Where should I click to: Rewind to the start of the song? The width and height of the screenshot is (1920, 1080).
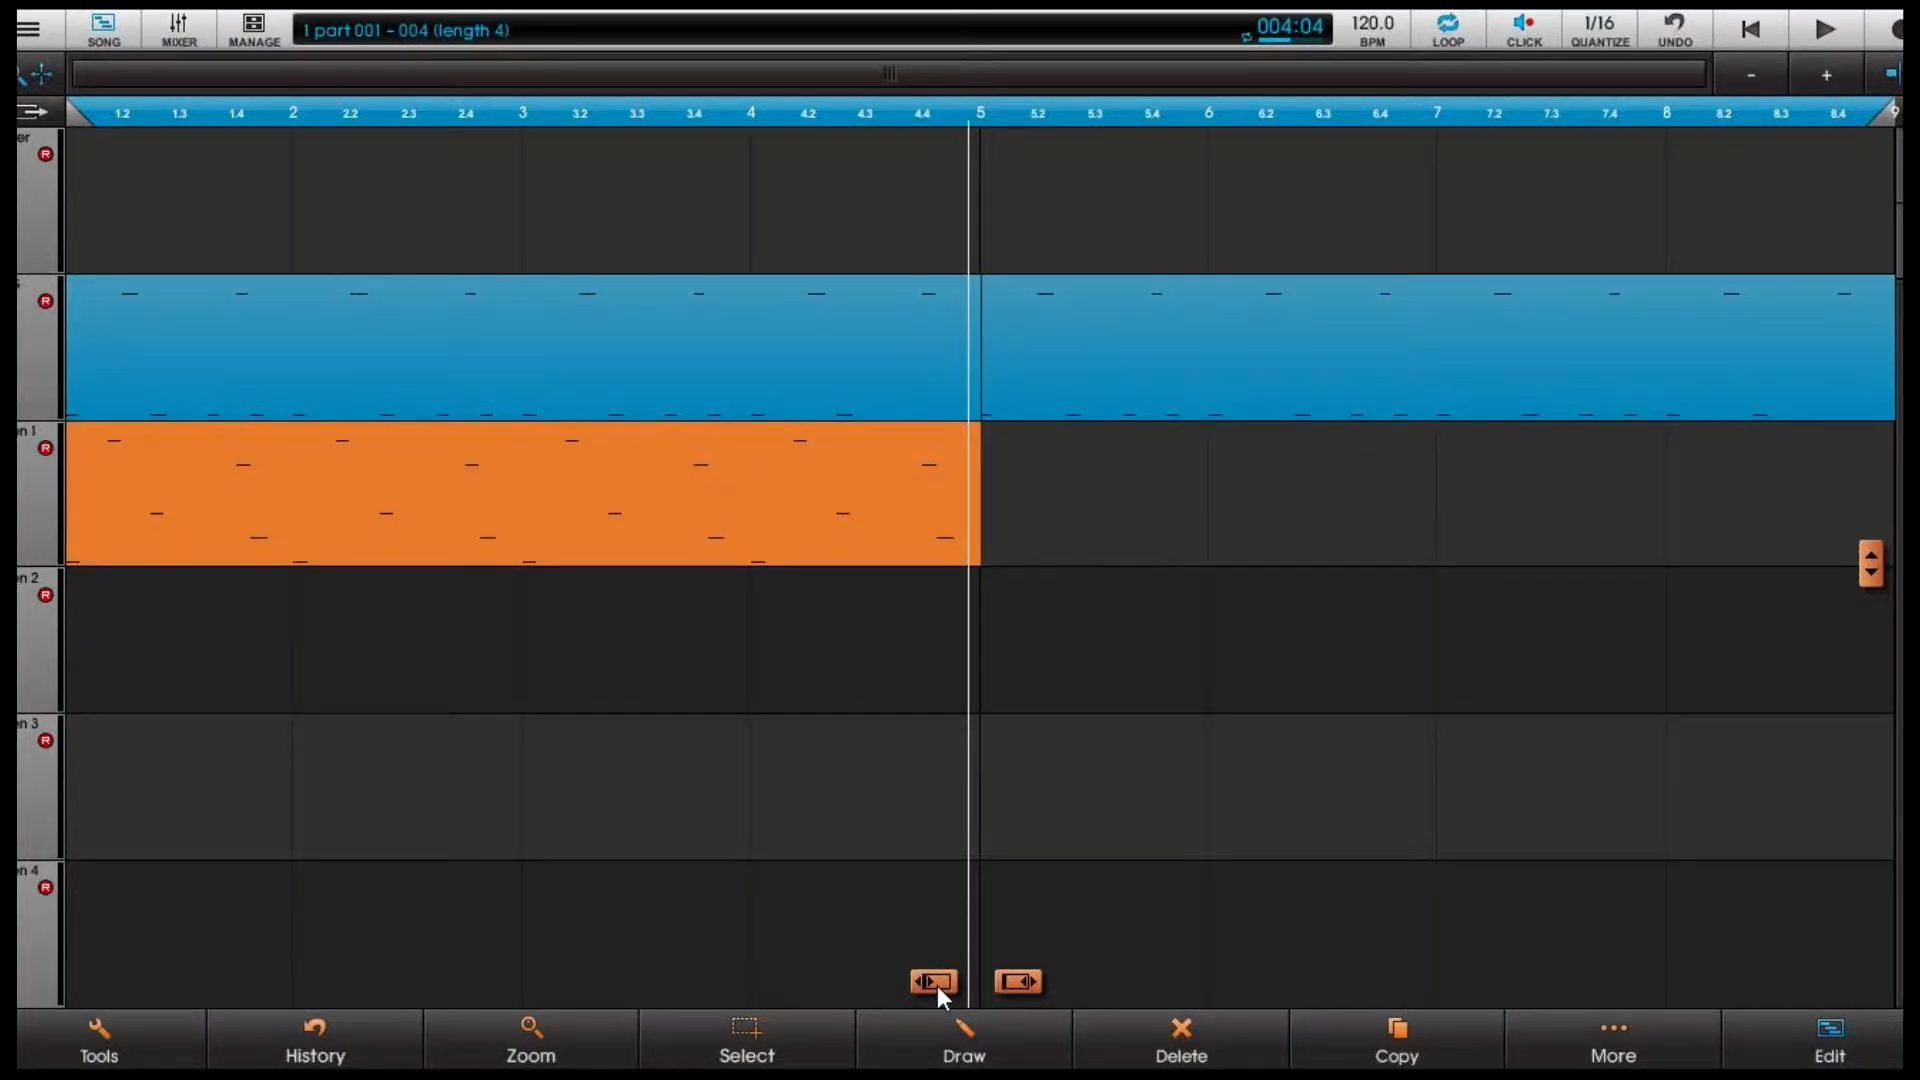click(1750, 30)
